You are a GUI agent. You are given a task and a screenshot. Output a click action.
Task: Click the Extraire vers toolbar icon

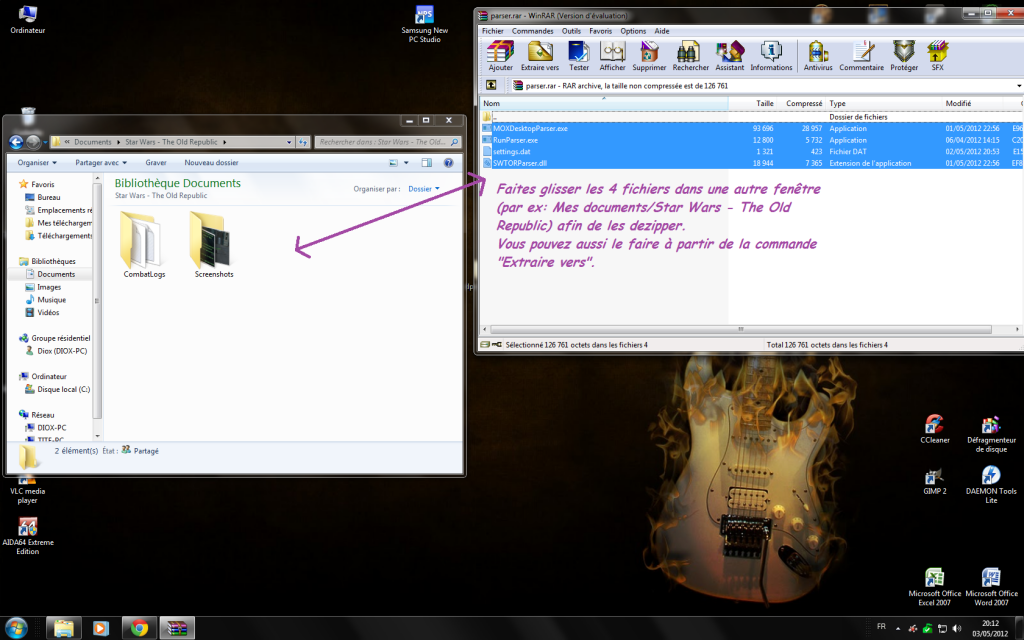tap(539, 56)
